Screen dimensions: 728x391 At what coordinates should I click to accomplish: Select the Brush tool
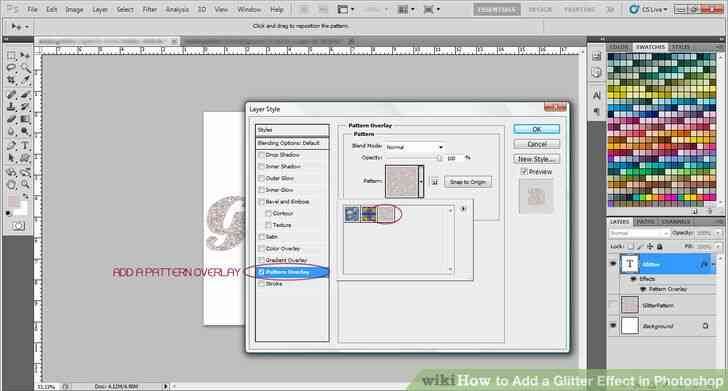(x=25, y=95)
